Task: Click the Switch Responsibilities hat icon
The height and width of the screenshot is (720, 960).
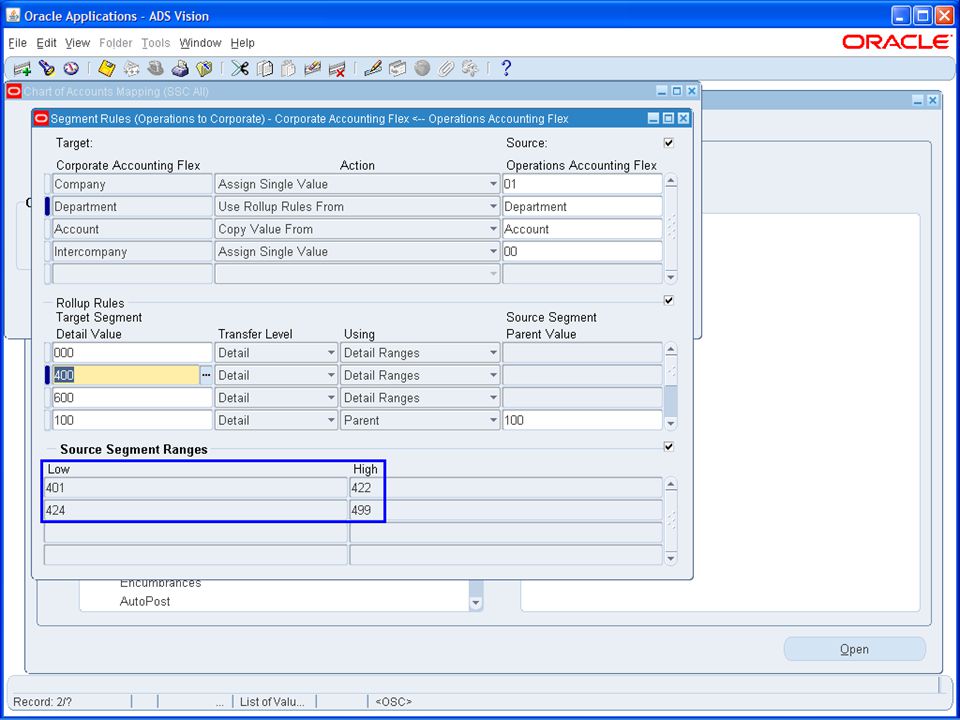Action: tap(156, 68)
